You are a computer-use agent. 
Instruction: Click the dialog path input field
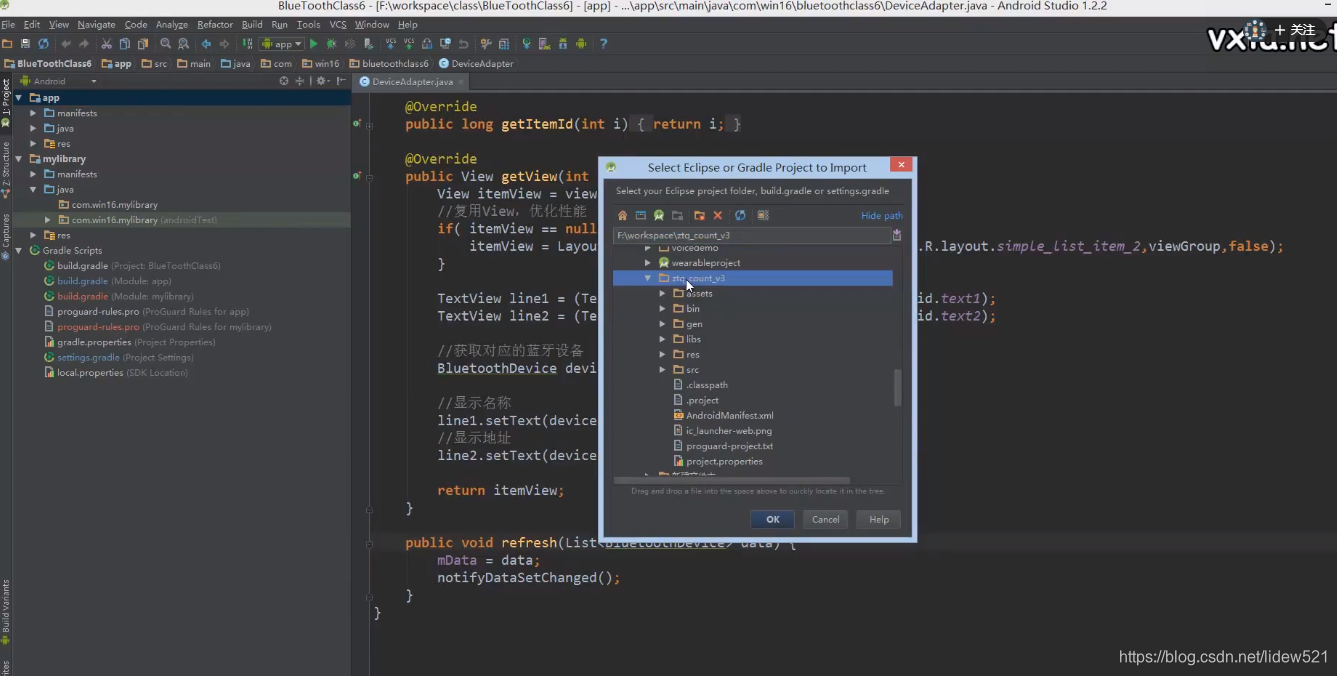tap(752, 236)
